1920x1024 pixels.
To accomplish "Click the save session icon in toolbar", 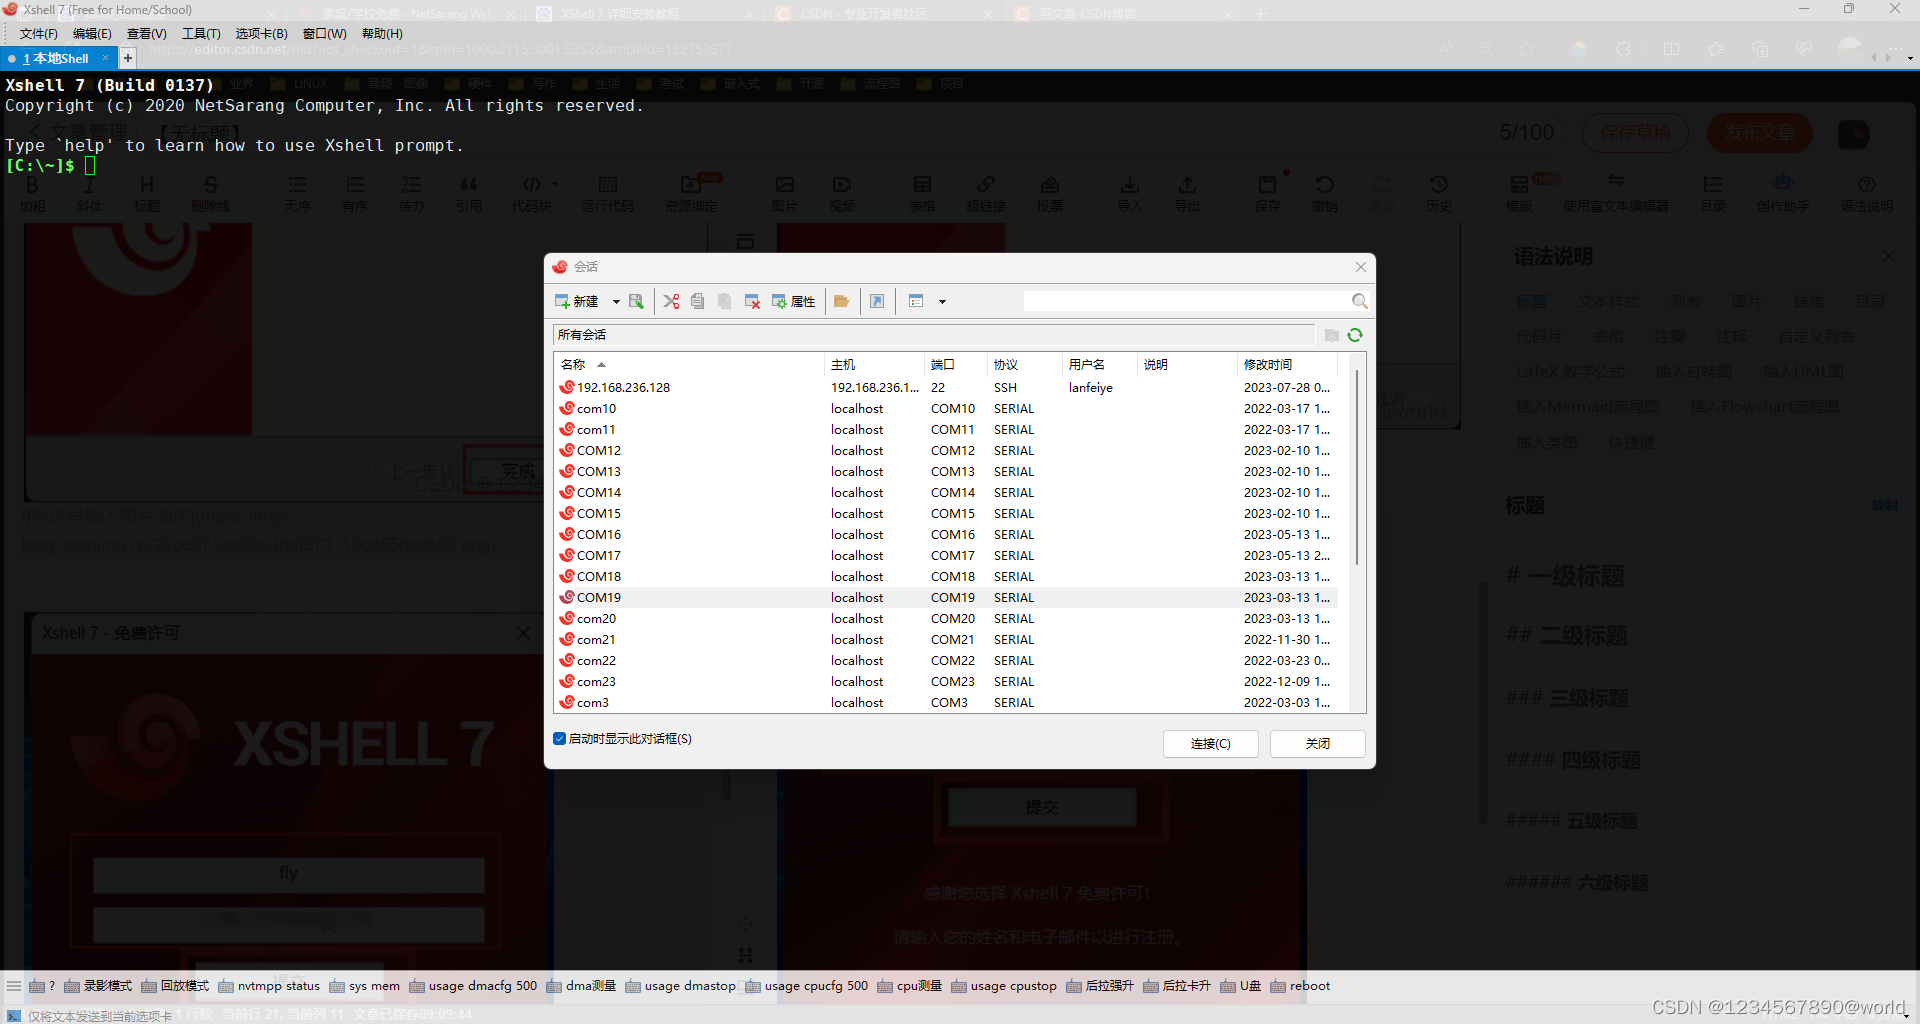I will (x=636, y=301).
